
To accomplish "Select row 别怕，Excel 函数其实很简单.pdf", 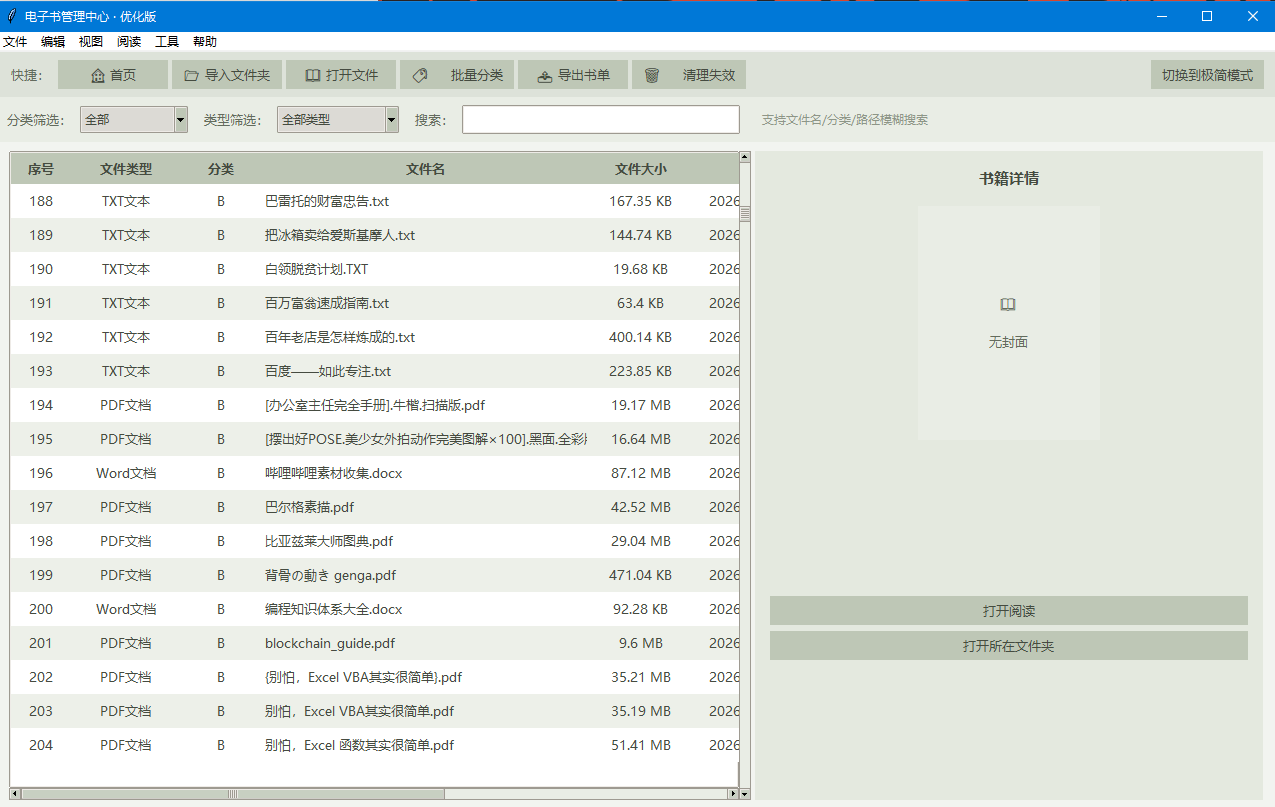I will (x=375, y=745).
